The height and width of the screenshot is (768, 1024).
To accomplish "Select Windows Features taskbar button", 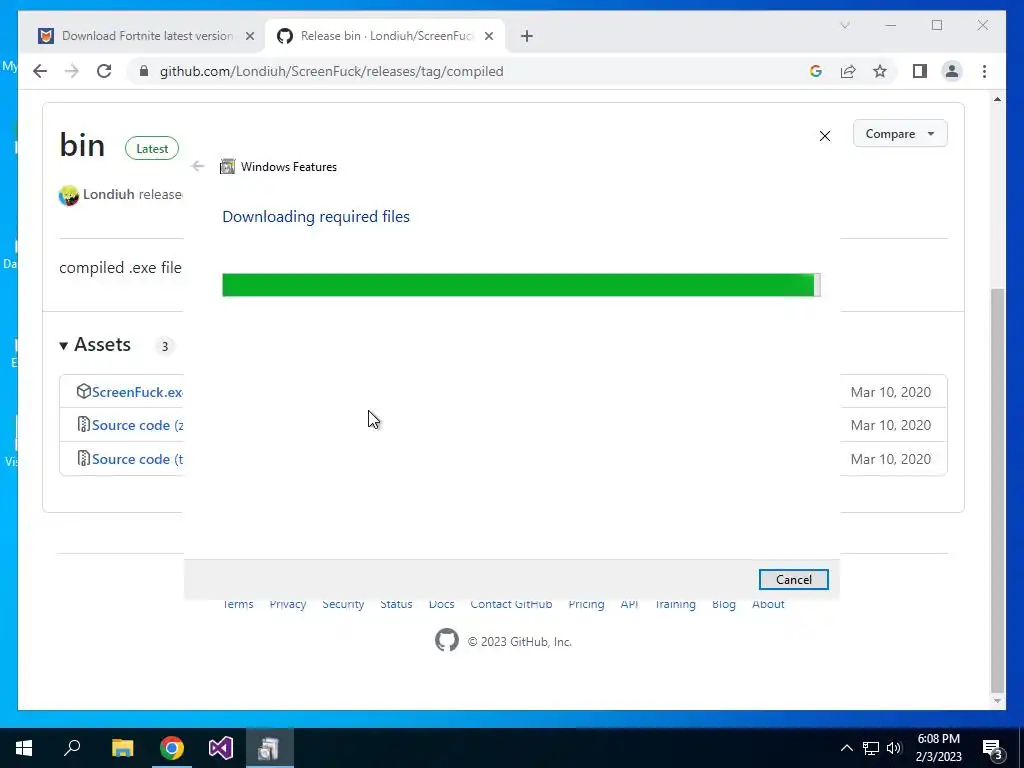I will [269, 748].
